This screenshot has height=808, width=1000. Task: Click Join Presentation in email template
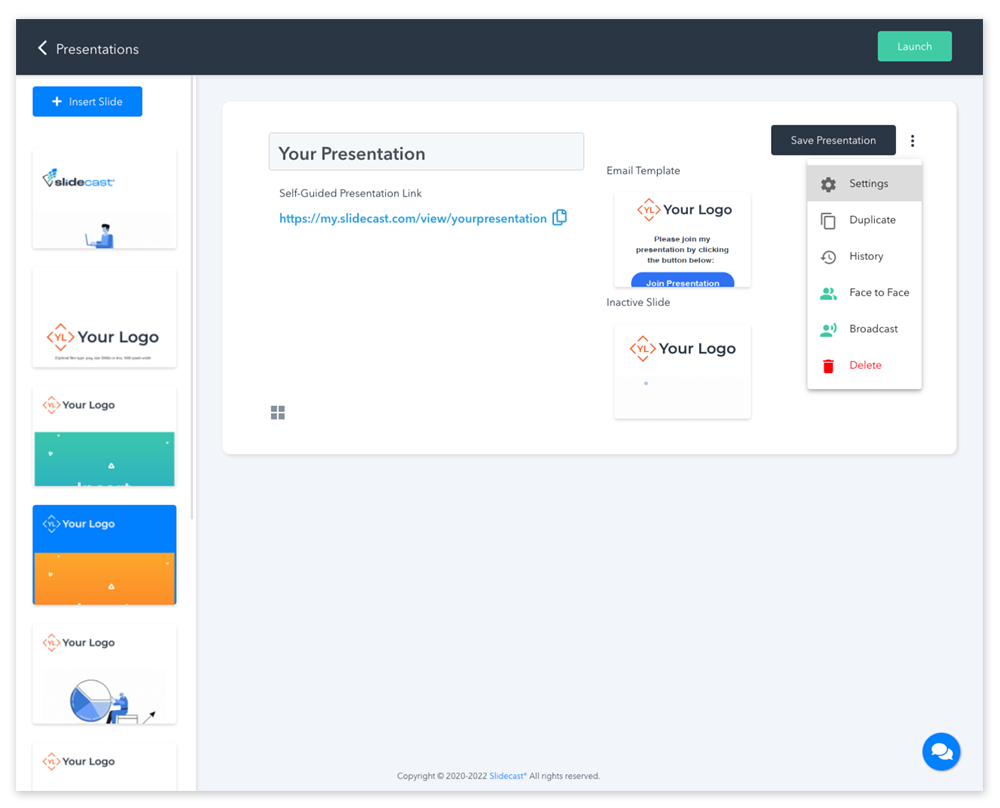[x=682, y=281]
